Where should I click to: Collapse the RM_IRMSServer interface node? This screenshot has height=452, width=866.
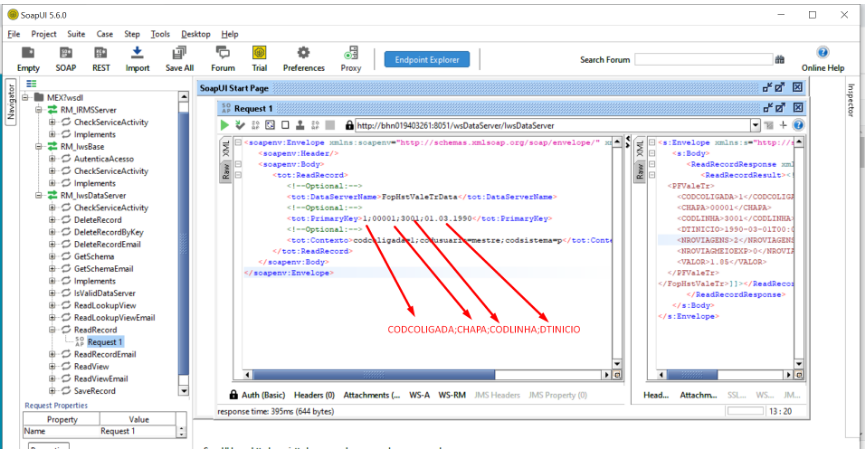(x=39, y=110)
